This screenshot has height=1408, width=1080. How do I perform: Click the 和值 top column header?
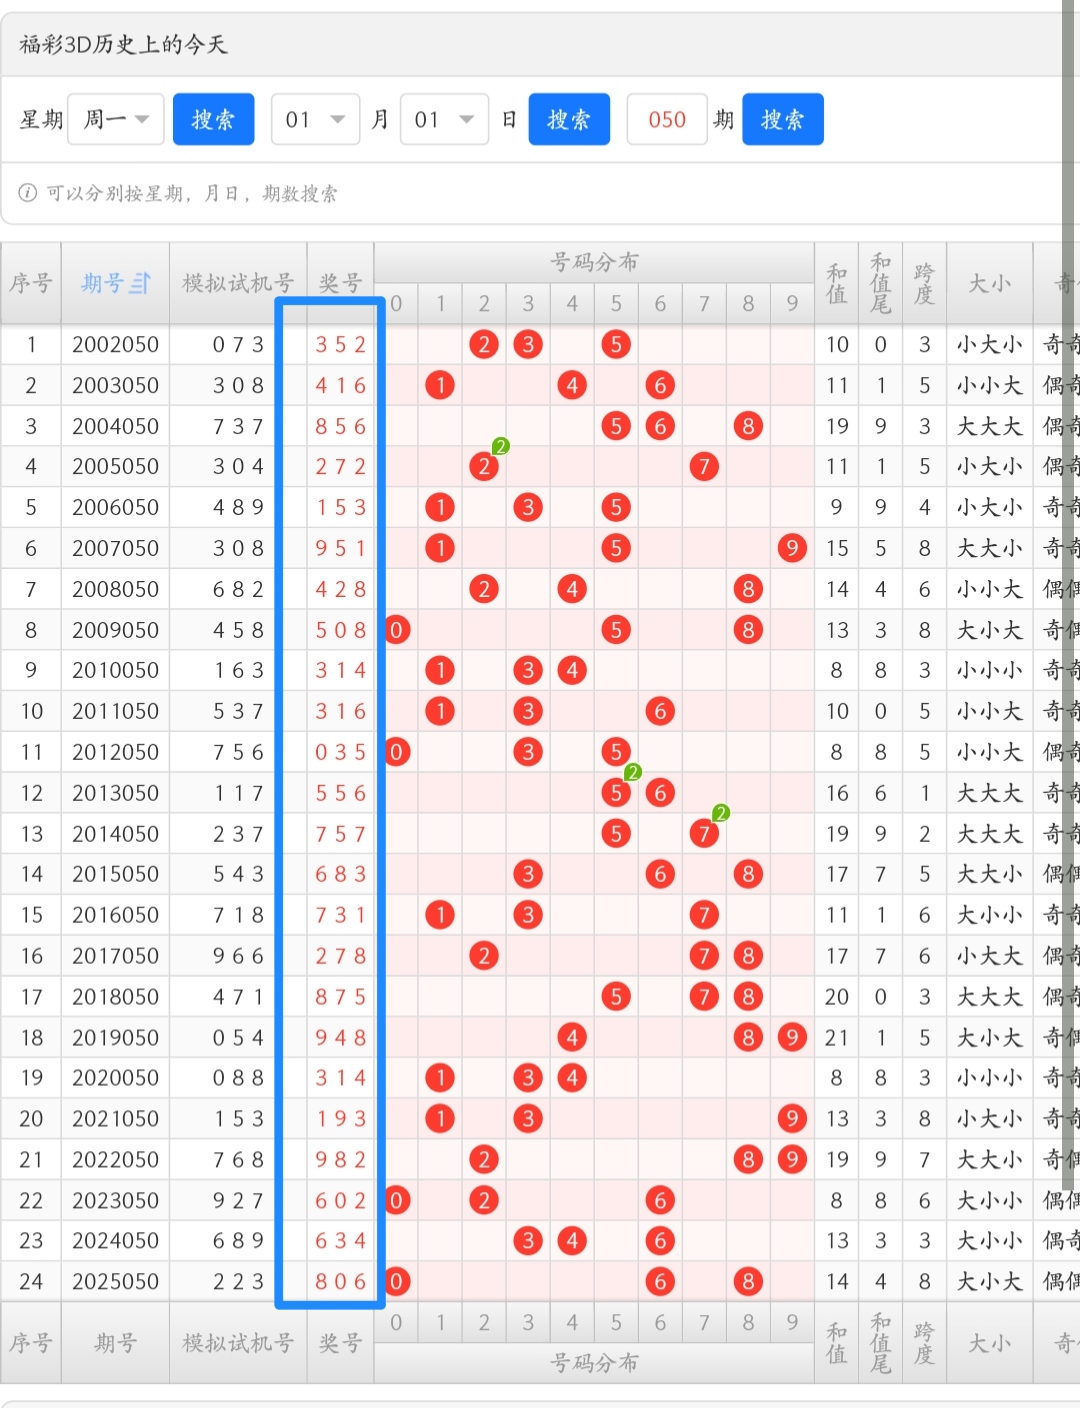coord(837,283)
